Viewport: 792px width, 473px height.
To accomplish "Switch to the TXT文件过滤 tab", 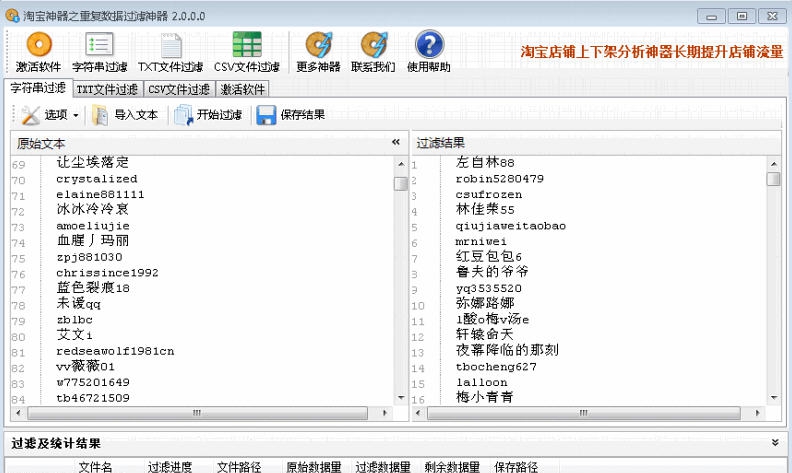I will click(108, 89).
